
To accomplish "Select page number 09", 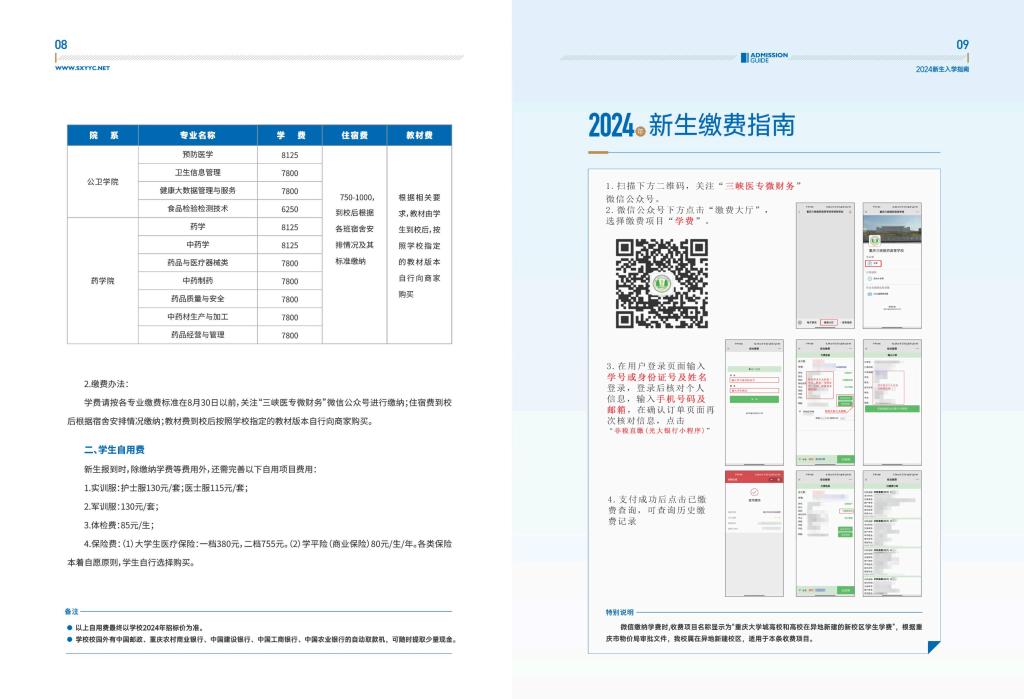I will 962,44.
